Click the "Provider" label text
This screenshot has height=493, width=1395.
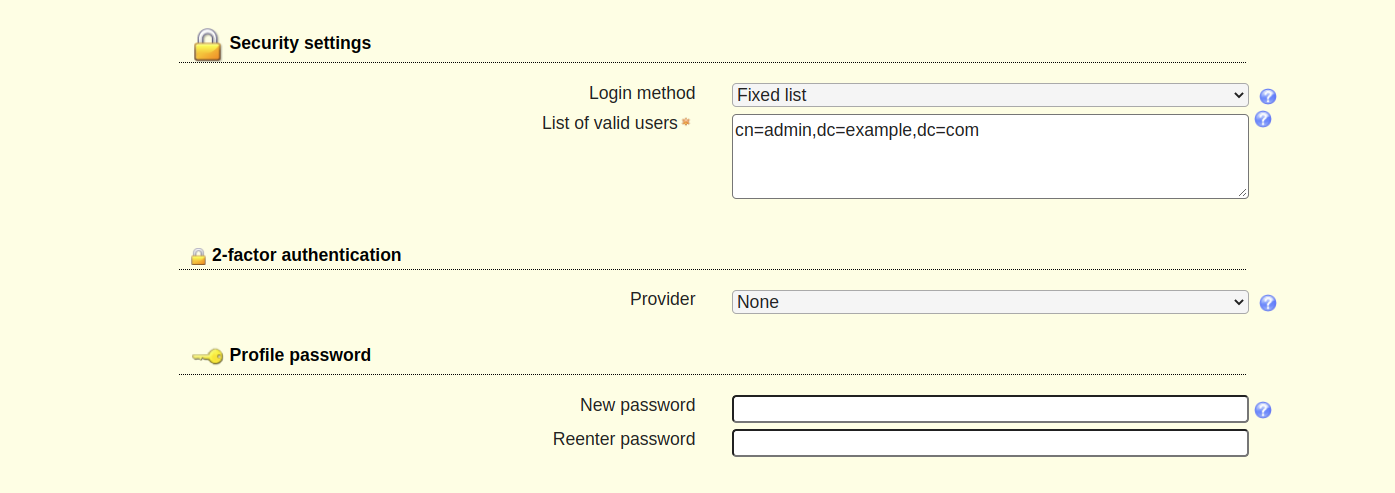point(662,299)
